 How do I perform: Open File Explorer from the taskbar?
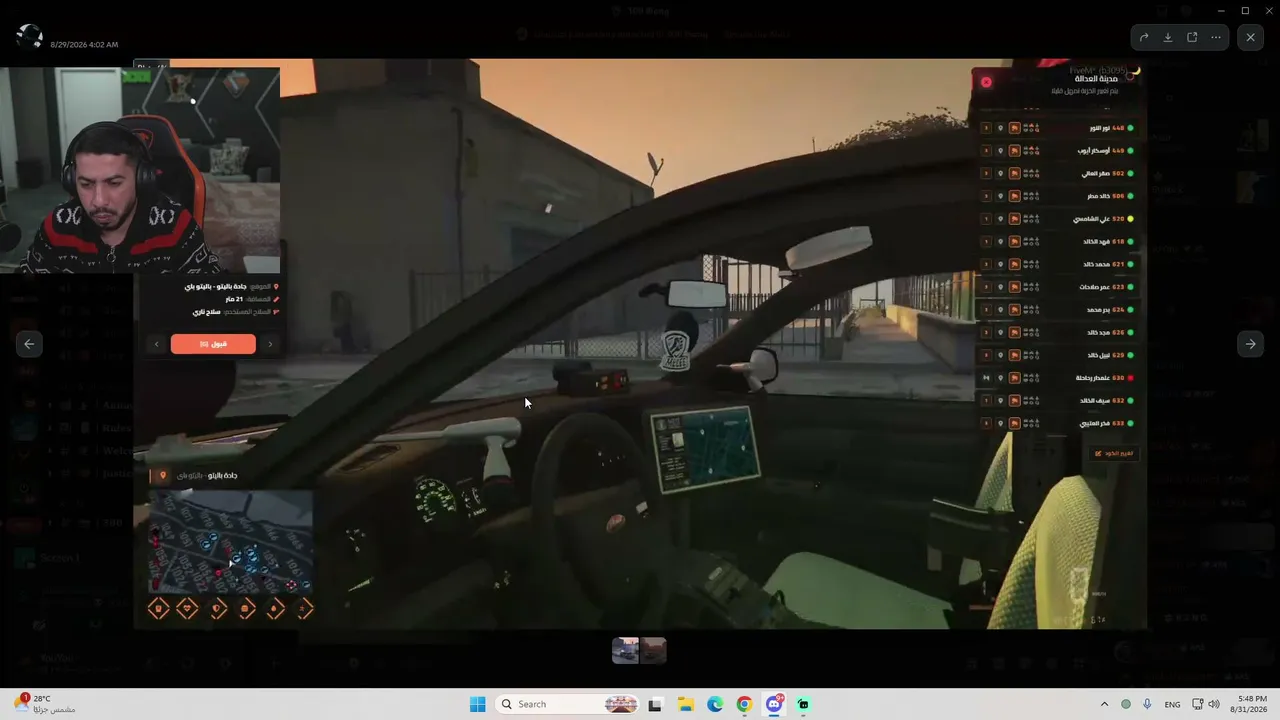tap(686, 704)
